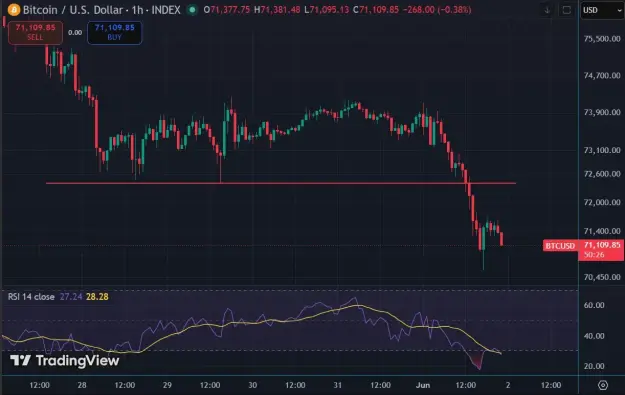The image size is (625, 395).
Task: Click the RSI 14 close indicator legend
Action: [x=31, y=297]
